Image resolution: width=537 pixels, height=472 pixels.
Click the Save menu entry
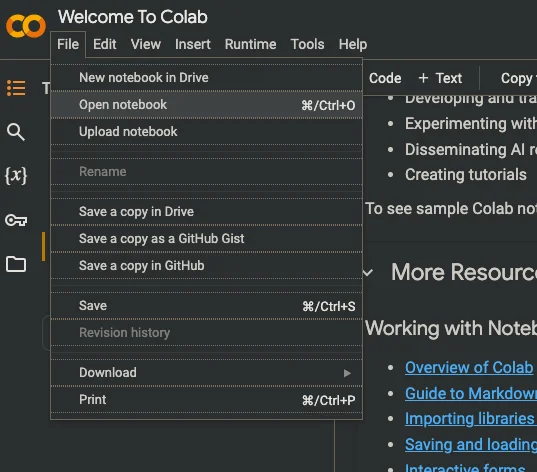coord(207,306)
